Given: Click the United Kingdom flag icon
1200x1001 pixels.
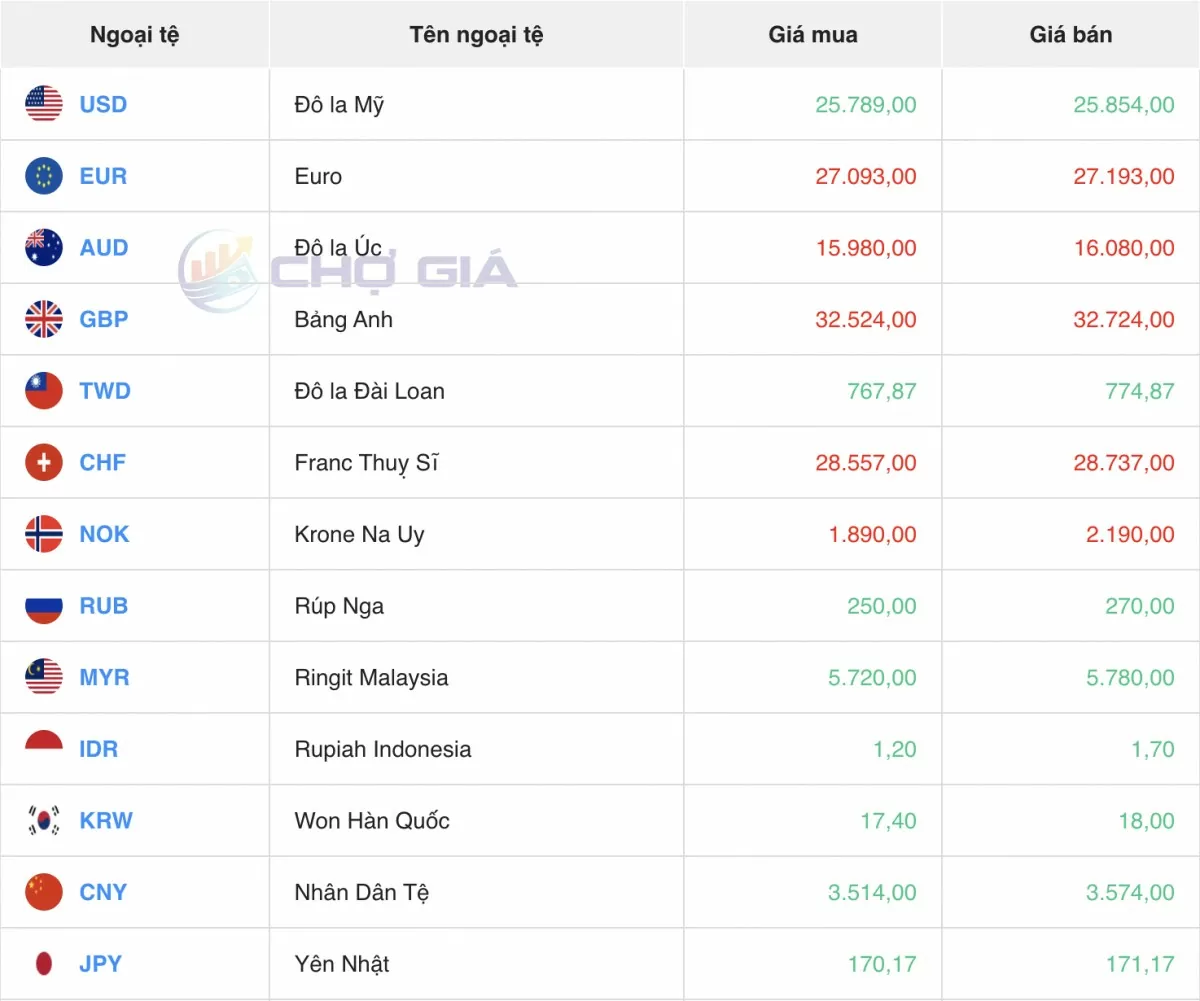Looking at the screenshot, I should click(44, 319).
